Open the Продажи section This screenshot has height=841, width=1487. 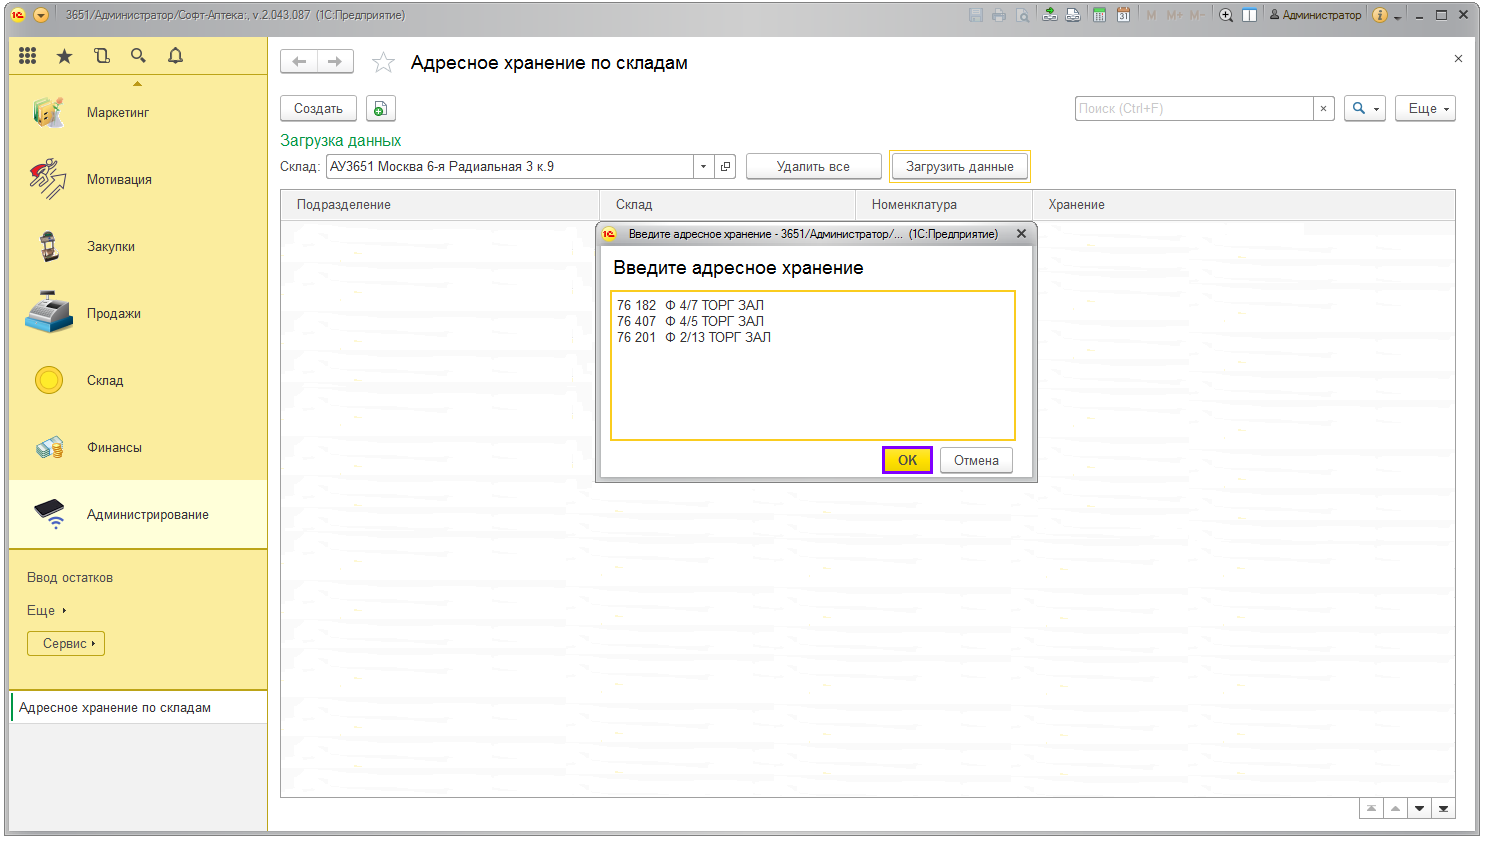click(113, 313)
